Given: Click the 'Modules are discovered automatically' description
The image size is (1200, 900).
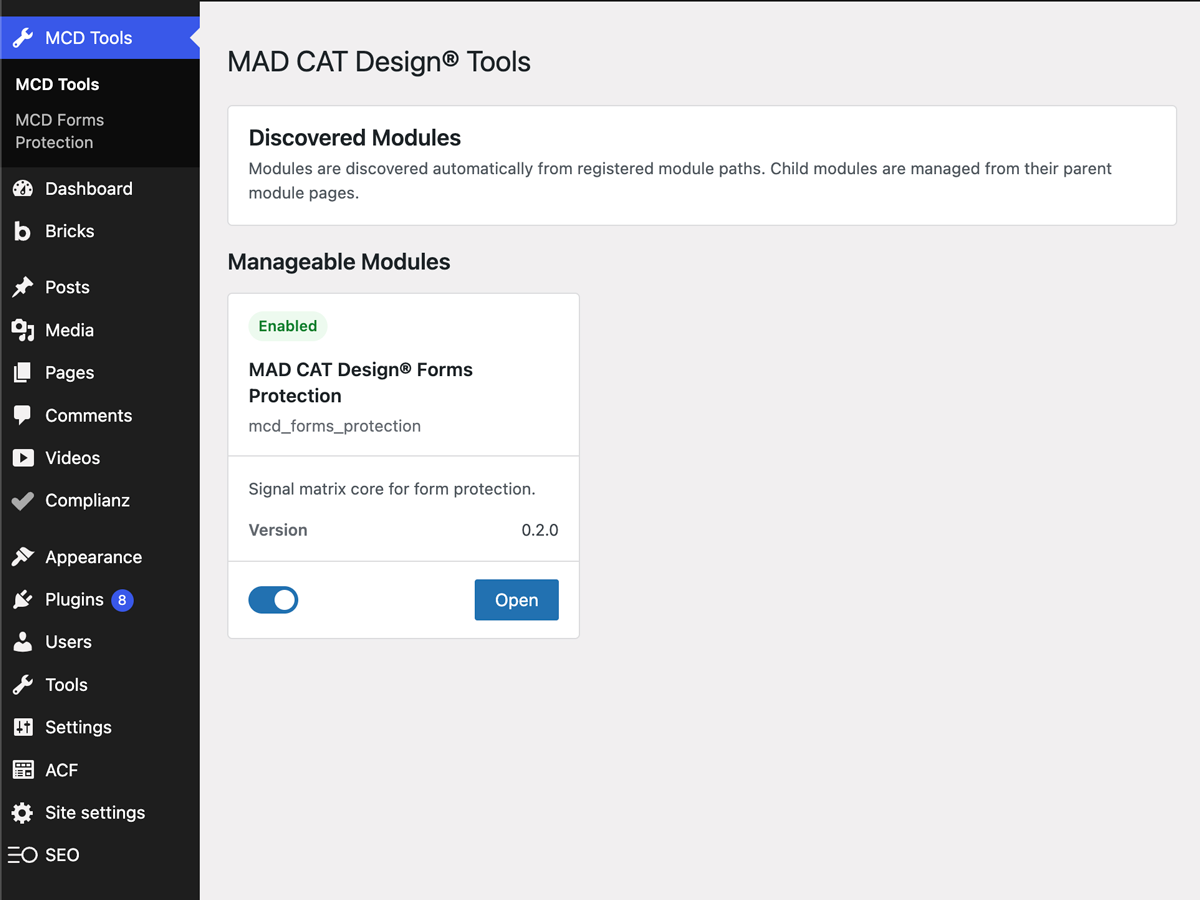Looking at the screenshot, I should pos(680,181).
